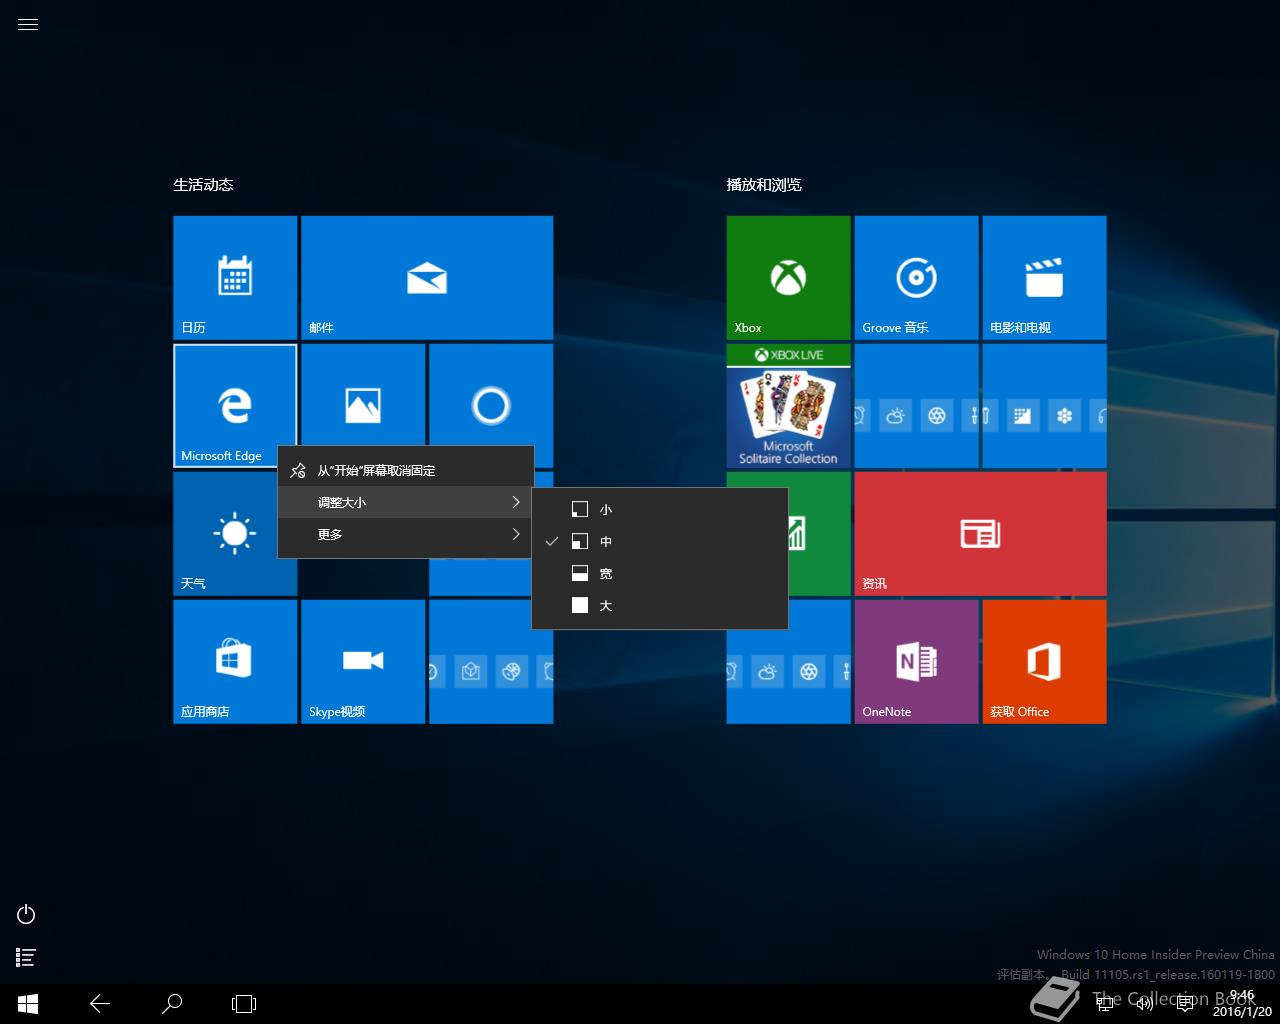Choose 中 tile size
Viewport: 1280px width, 1024px height.
pos(660,541)
